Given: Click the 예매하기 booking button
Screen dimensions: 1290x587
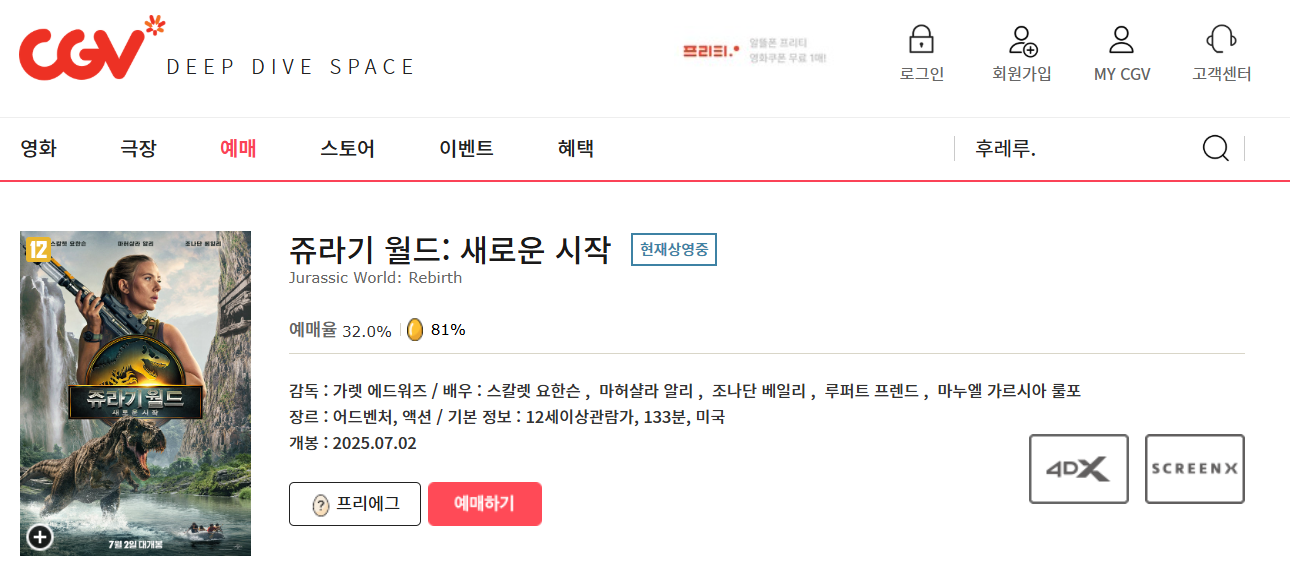Looking at the screenshot, I should point(485,504).
